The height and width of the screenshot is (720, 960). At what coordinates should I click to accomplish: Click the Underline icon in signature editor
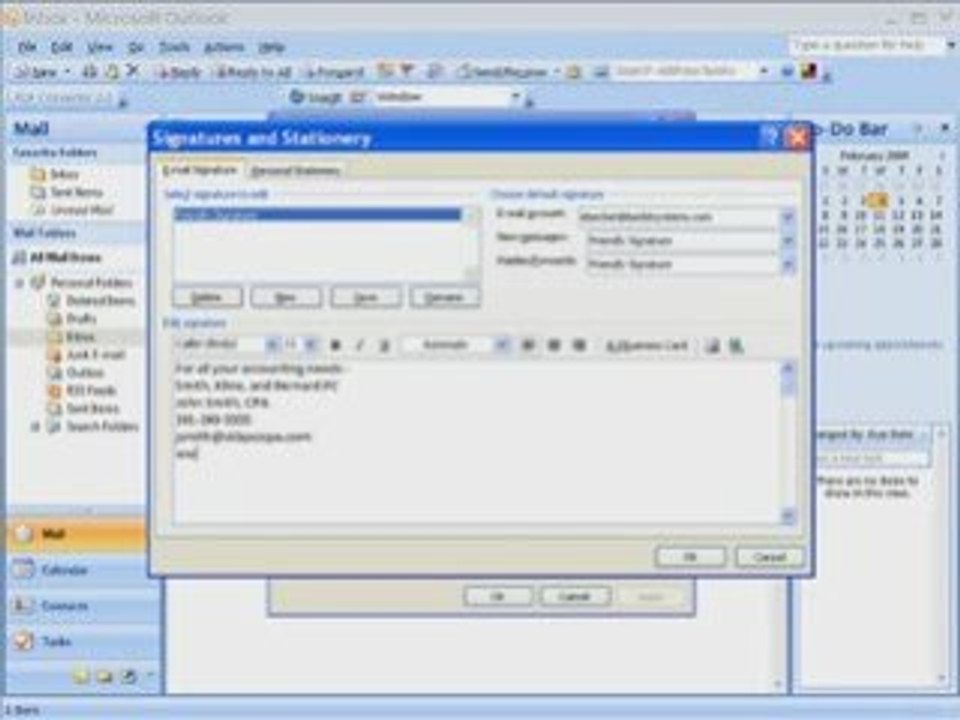point(384,345)
